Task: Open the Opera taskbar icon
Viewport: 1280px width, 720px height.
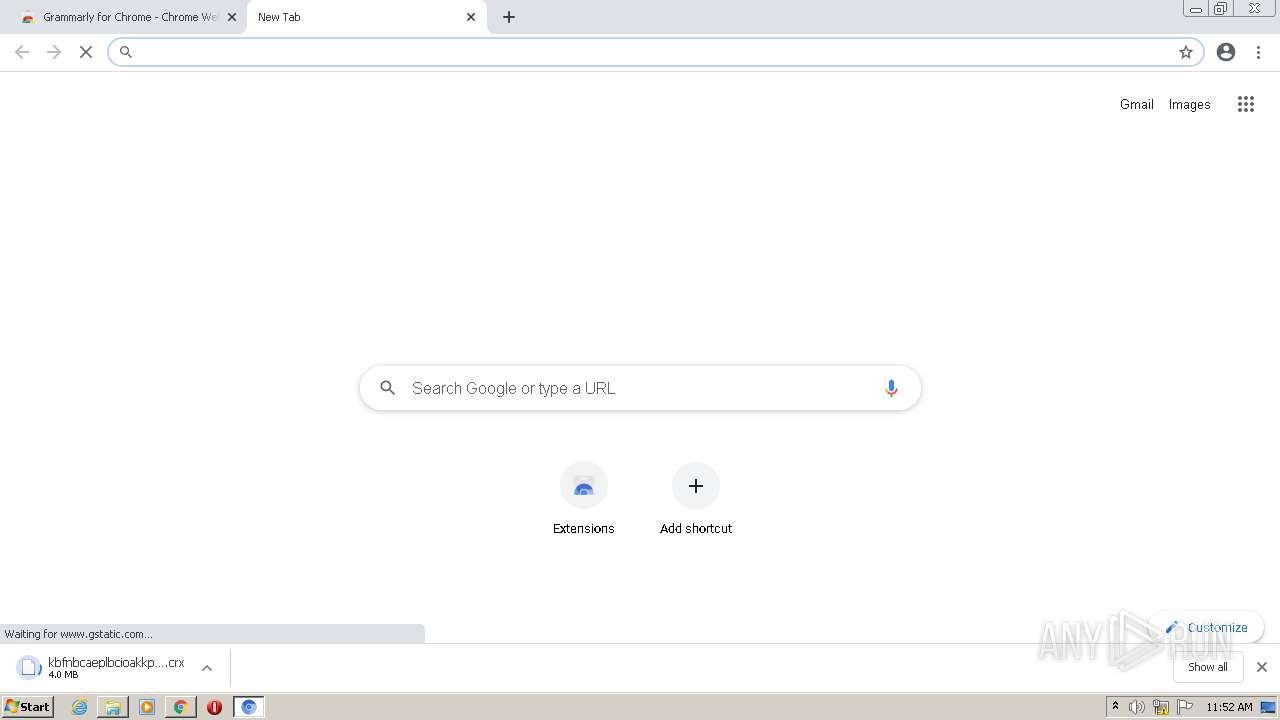Action: 214,707
